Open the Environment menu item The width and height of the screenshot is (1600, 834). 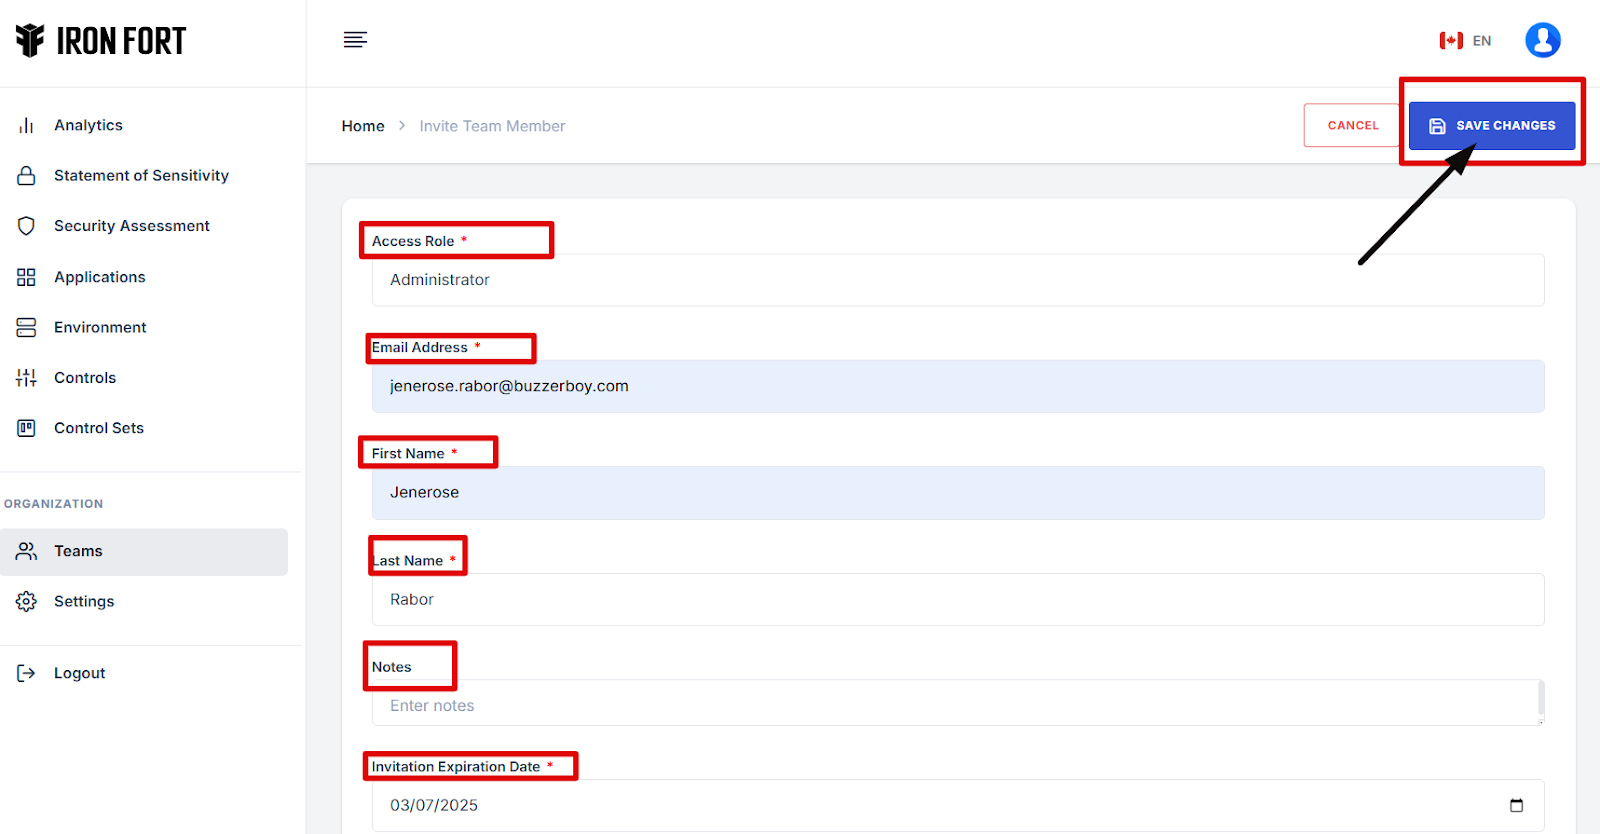point(100,327)
